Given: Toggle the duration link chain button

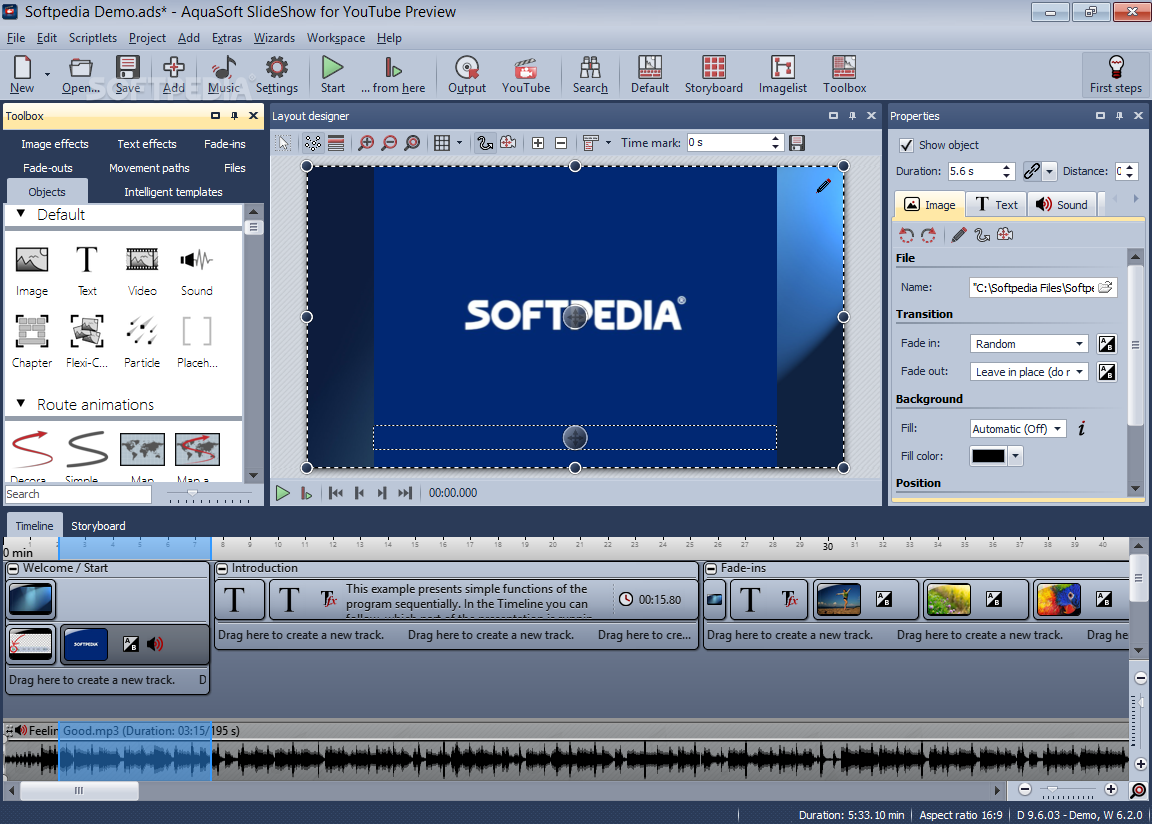Looking at the screenshot, I should (1032, 171).
